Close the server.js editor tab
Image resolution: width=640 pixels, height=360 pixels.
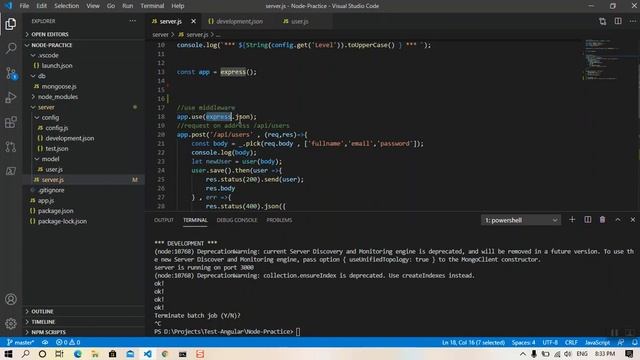point(193,21)
